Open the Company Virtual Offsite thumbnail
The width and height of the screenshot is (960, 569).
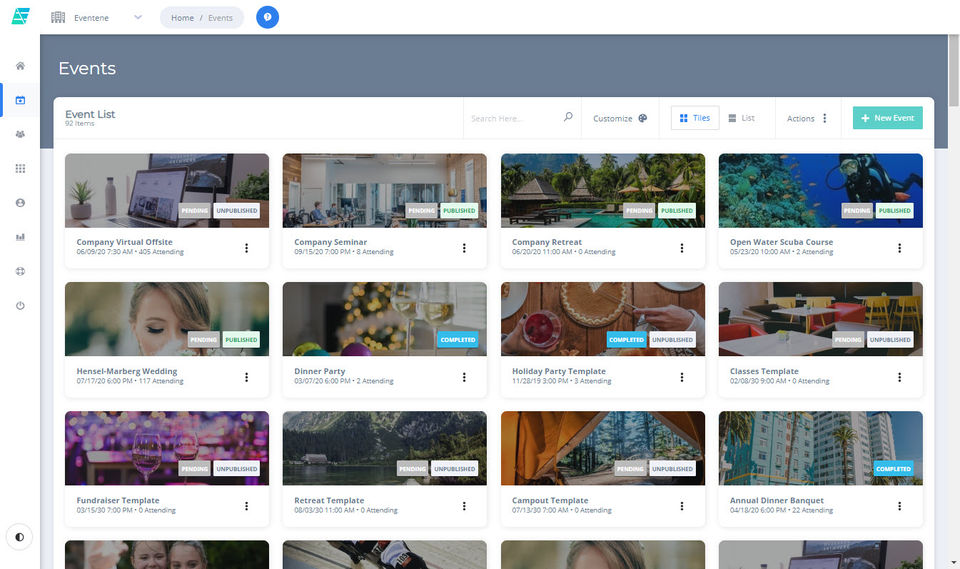pyautogui.click(x=167, y=190)
